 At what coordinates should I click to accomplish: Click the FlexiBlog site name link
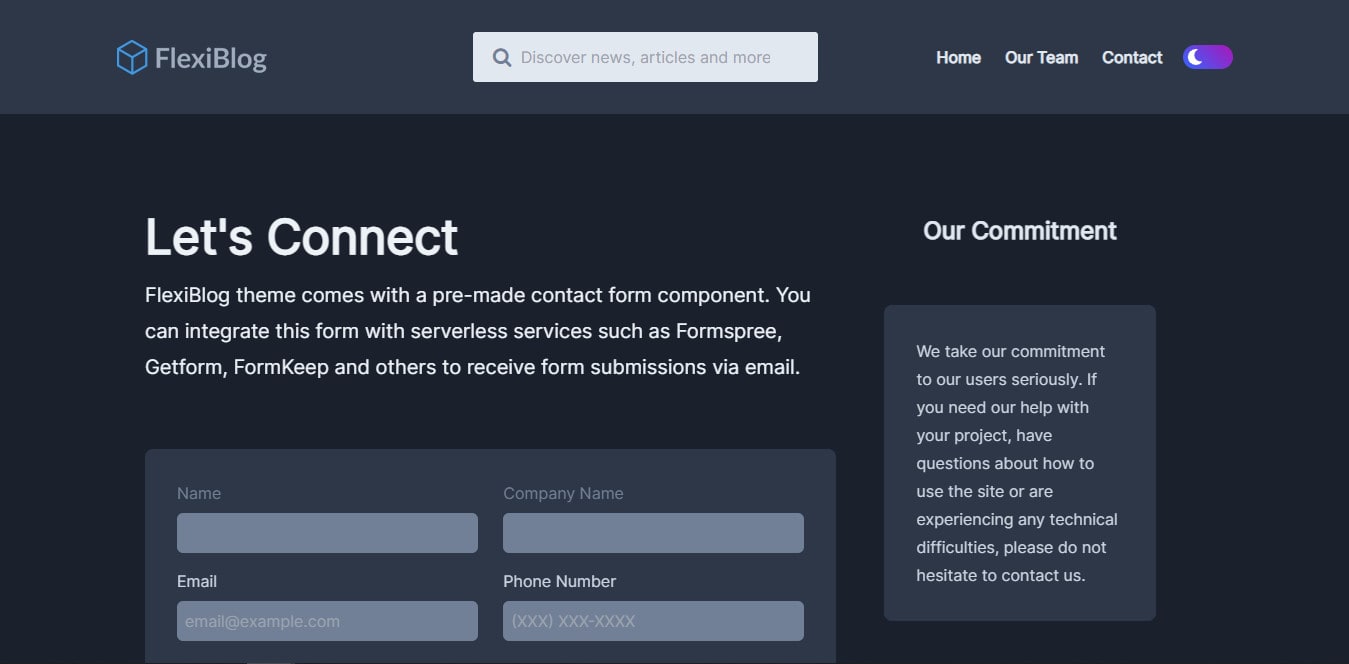pyautogui.click(x=210, y=57)
